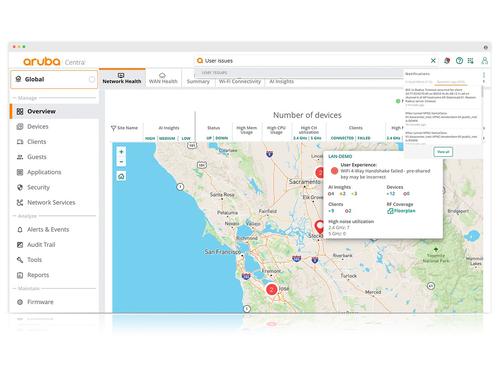Click the High Mem Usage column header
Image resolution: width=500 pixels, height=390 pixels.
[x=247, y=130]
